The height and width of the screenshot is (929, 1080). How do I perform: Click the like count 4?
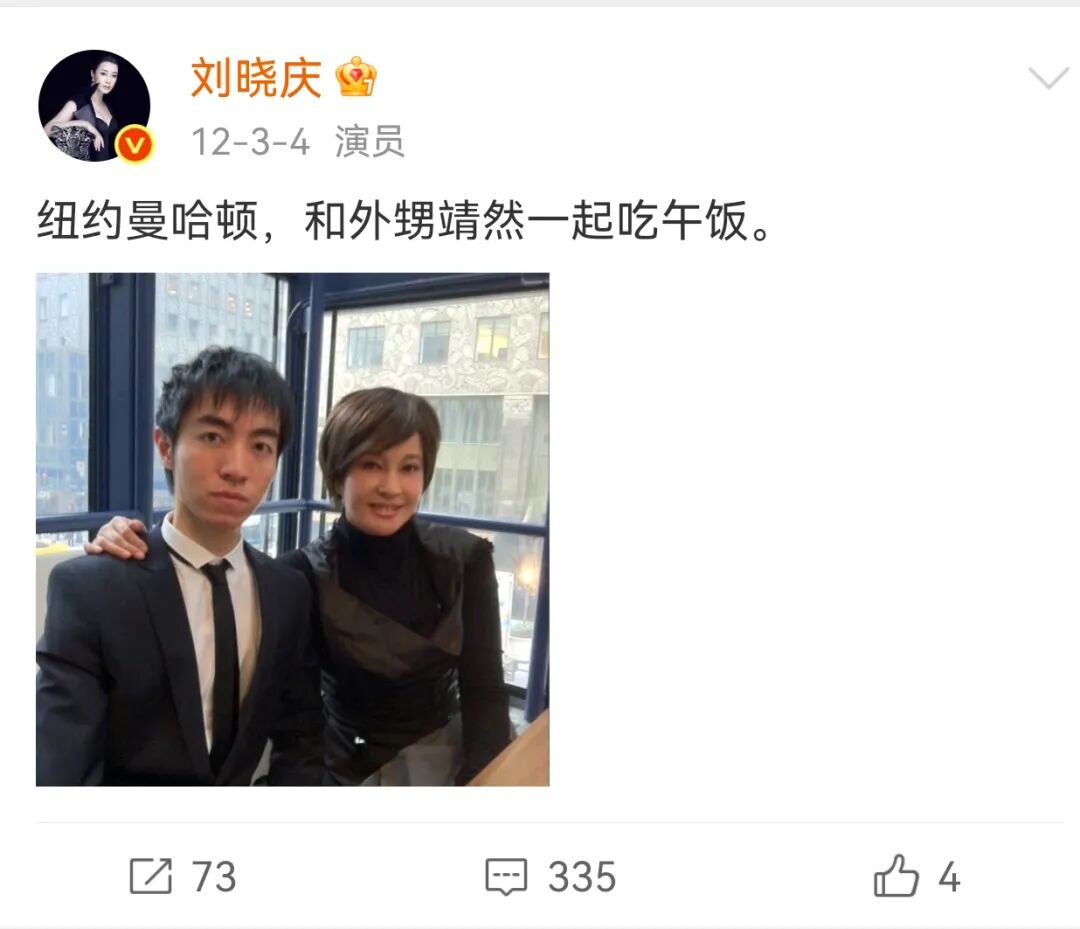click(x=950, y=877)
